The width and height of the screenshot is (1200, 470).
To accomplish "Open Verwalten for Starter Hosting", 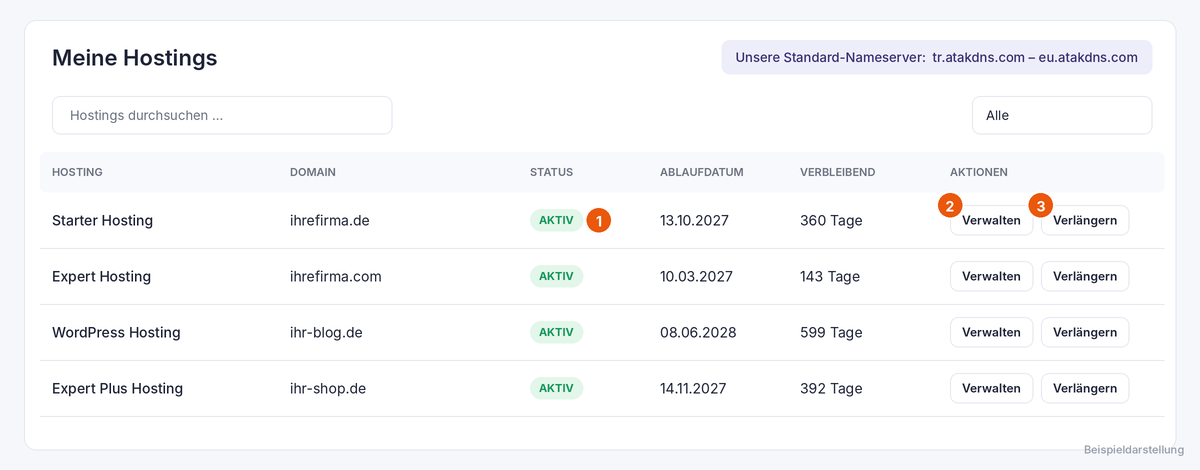I will [x=991, y=220].
